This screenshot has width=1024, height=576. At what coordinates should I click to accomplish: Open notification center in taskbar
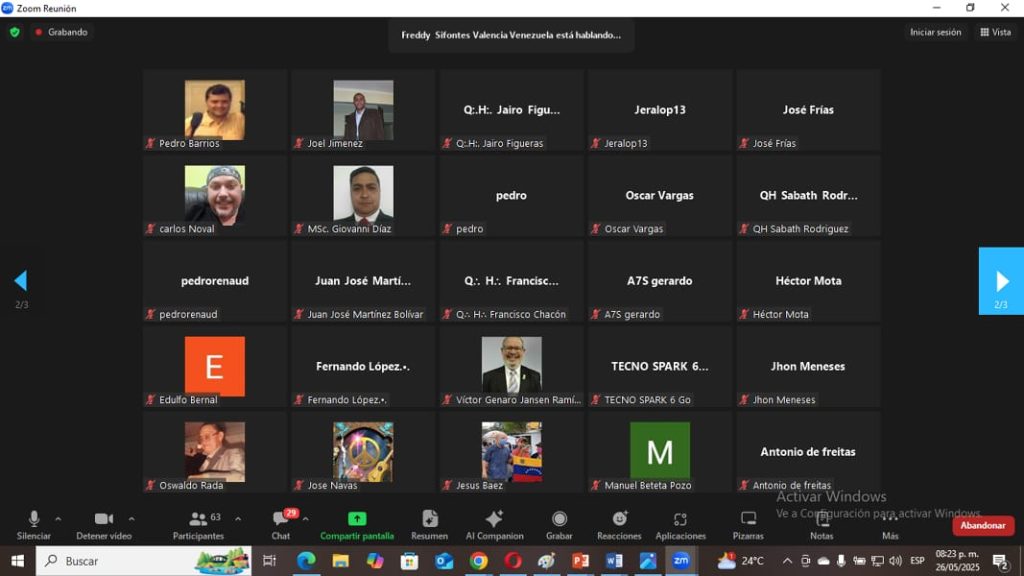click(x=1000, y=561)
